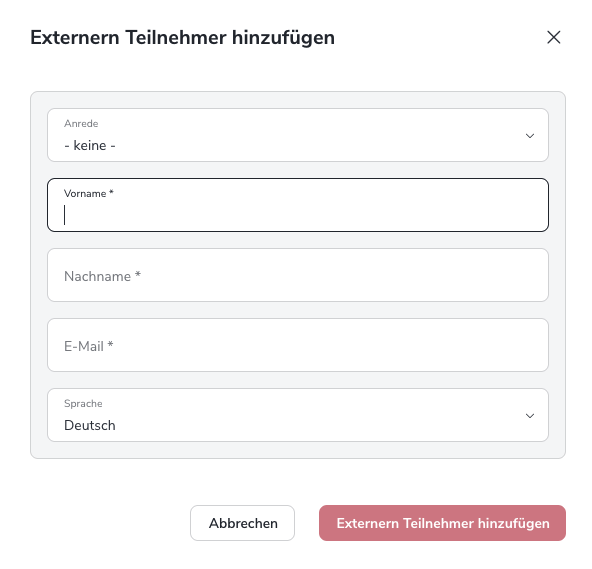The image size is (592, 569).
Task: Focus the Vorname input field
Action: tap(298, 205)
